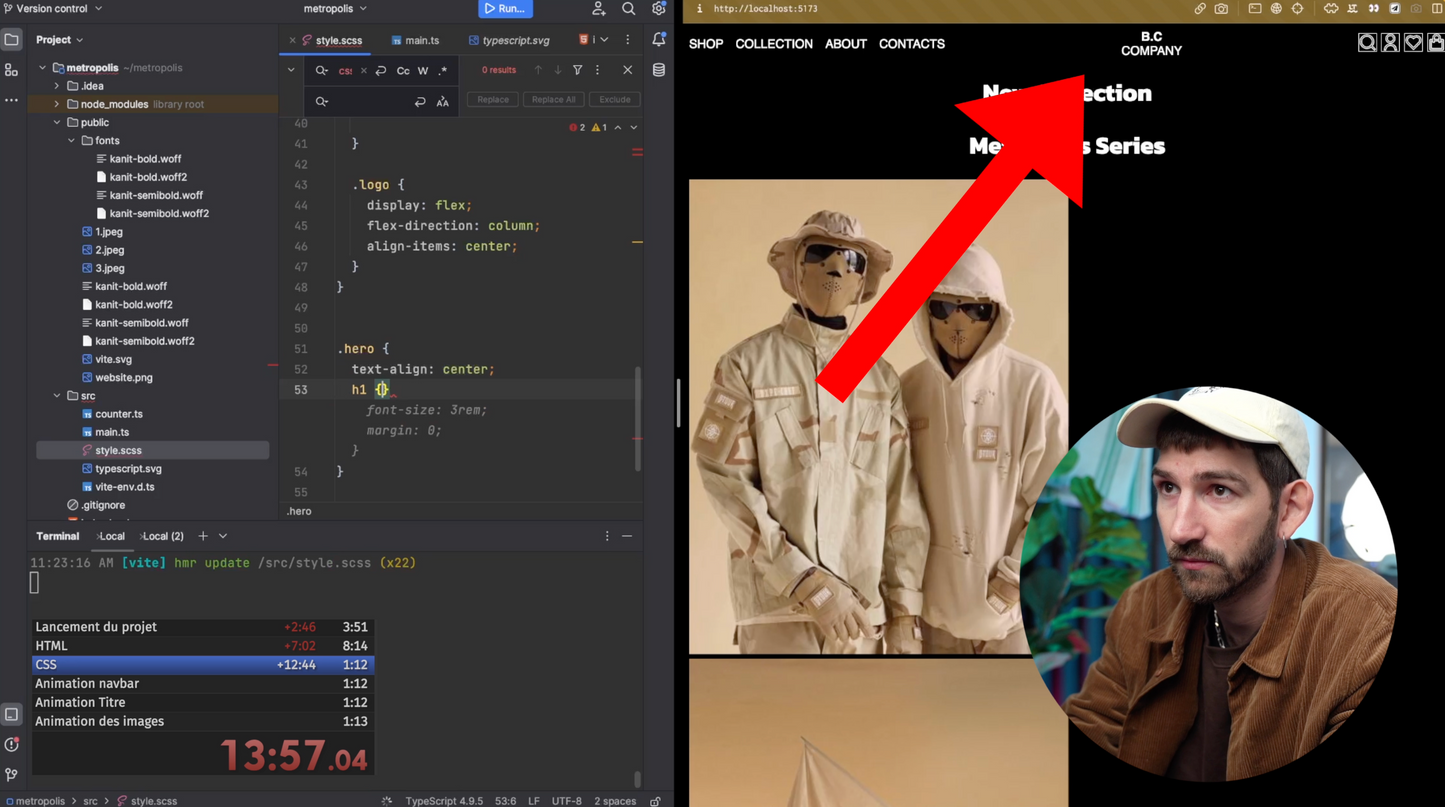Open the IDE settings gear

(x=658, y=9)
